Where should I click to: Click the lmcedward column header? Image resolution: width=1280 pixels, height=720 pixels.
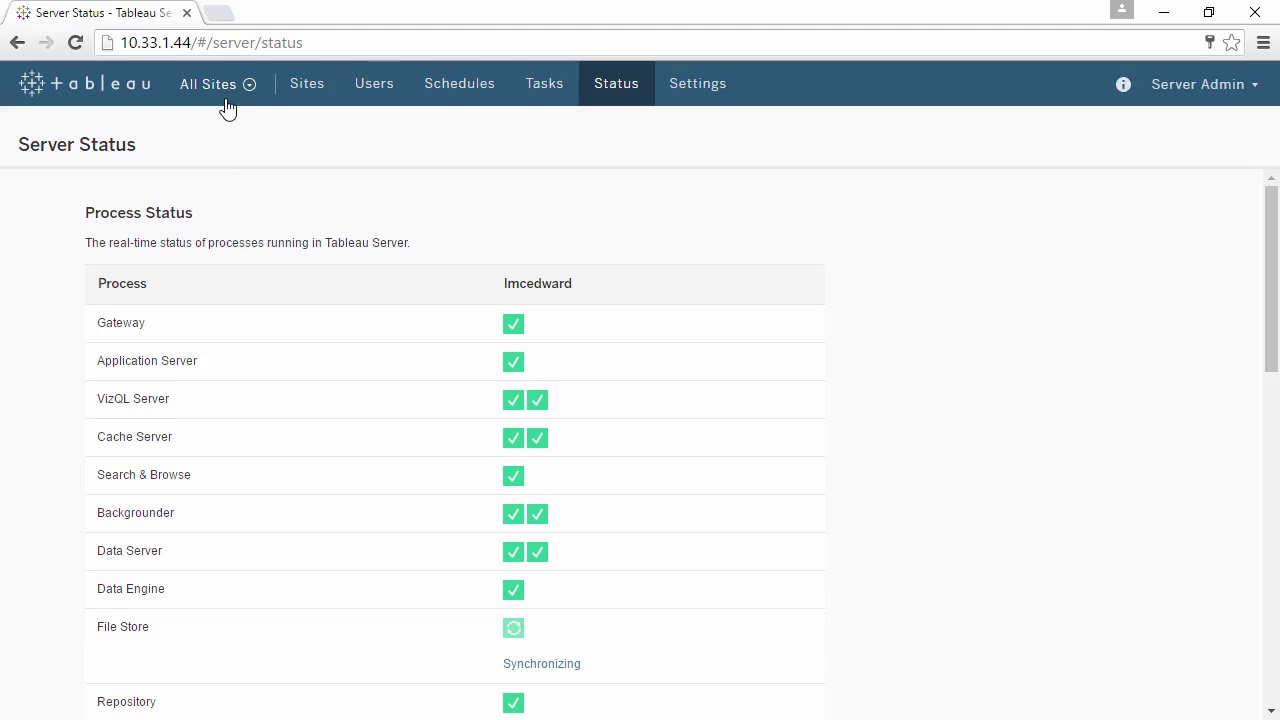pyautogui.click(x=538, y=283)
